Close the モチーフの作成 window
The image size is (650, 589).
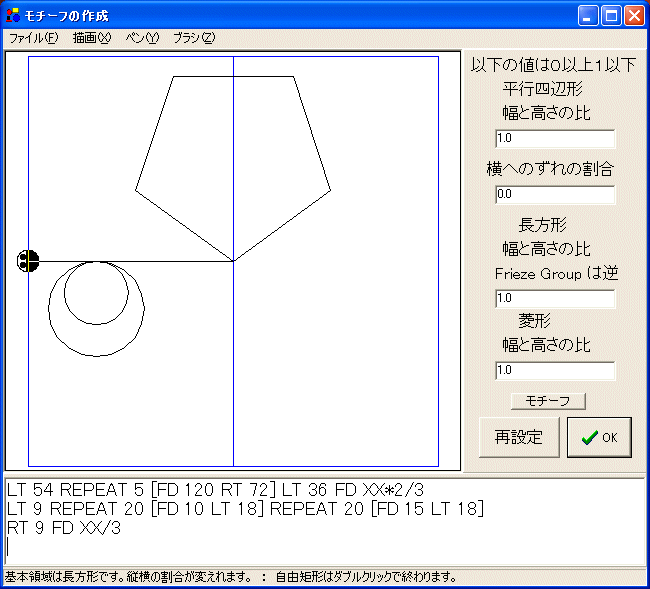tap(635, 16)
